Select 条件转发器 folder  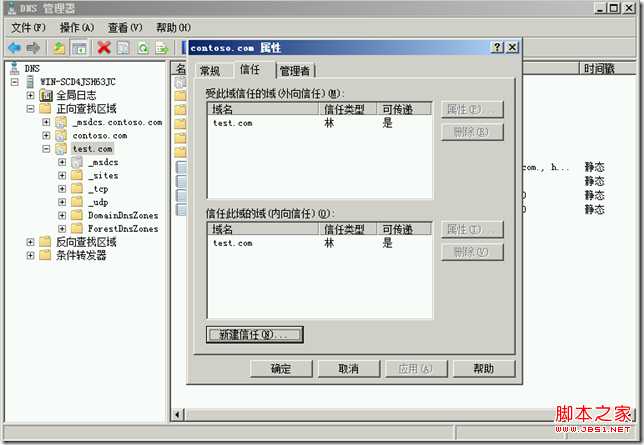81,255
